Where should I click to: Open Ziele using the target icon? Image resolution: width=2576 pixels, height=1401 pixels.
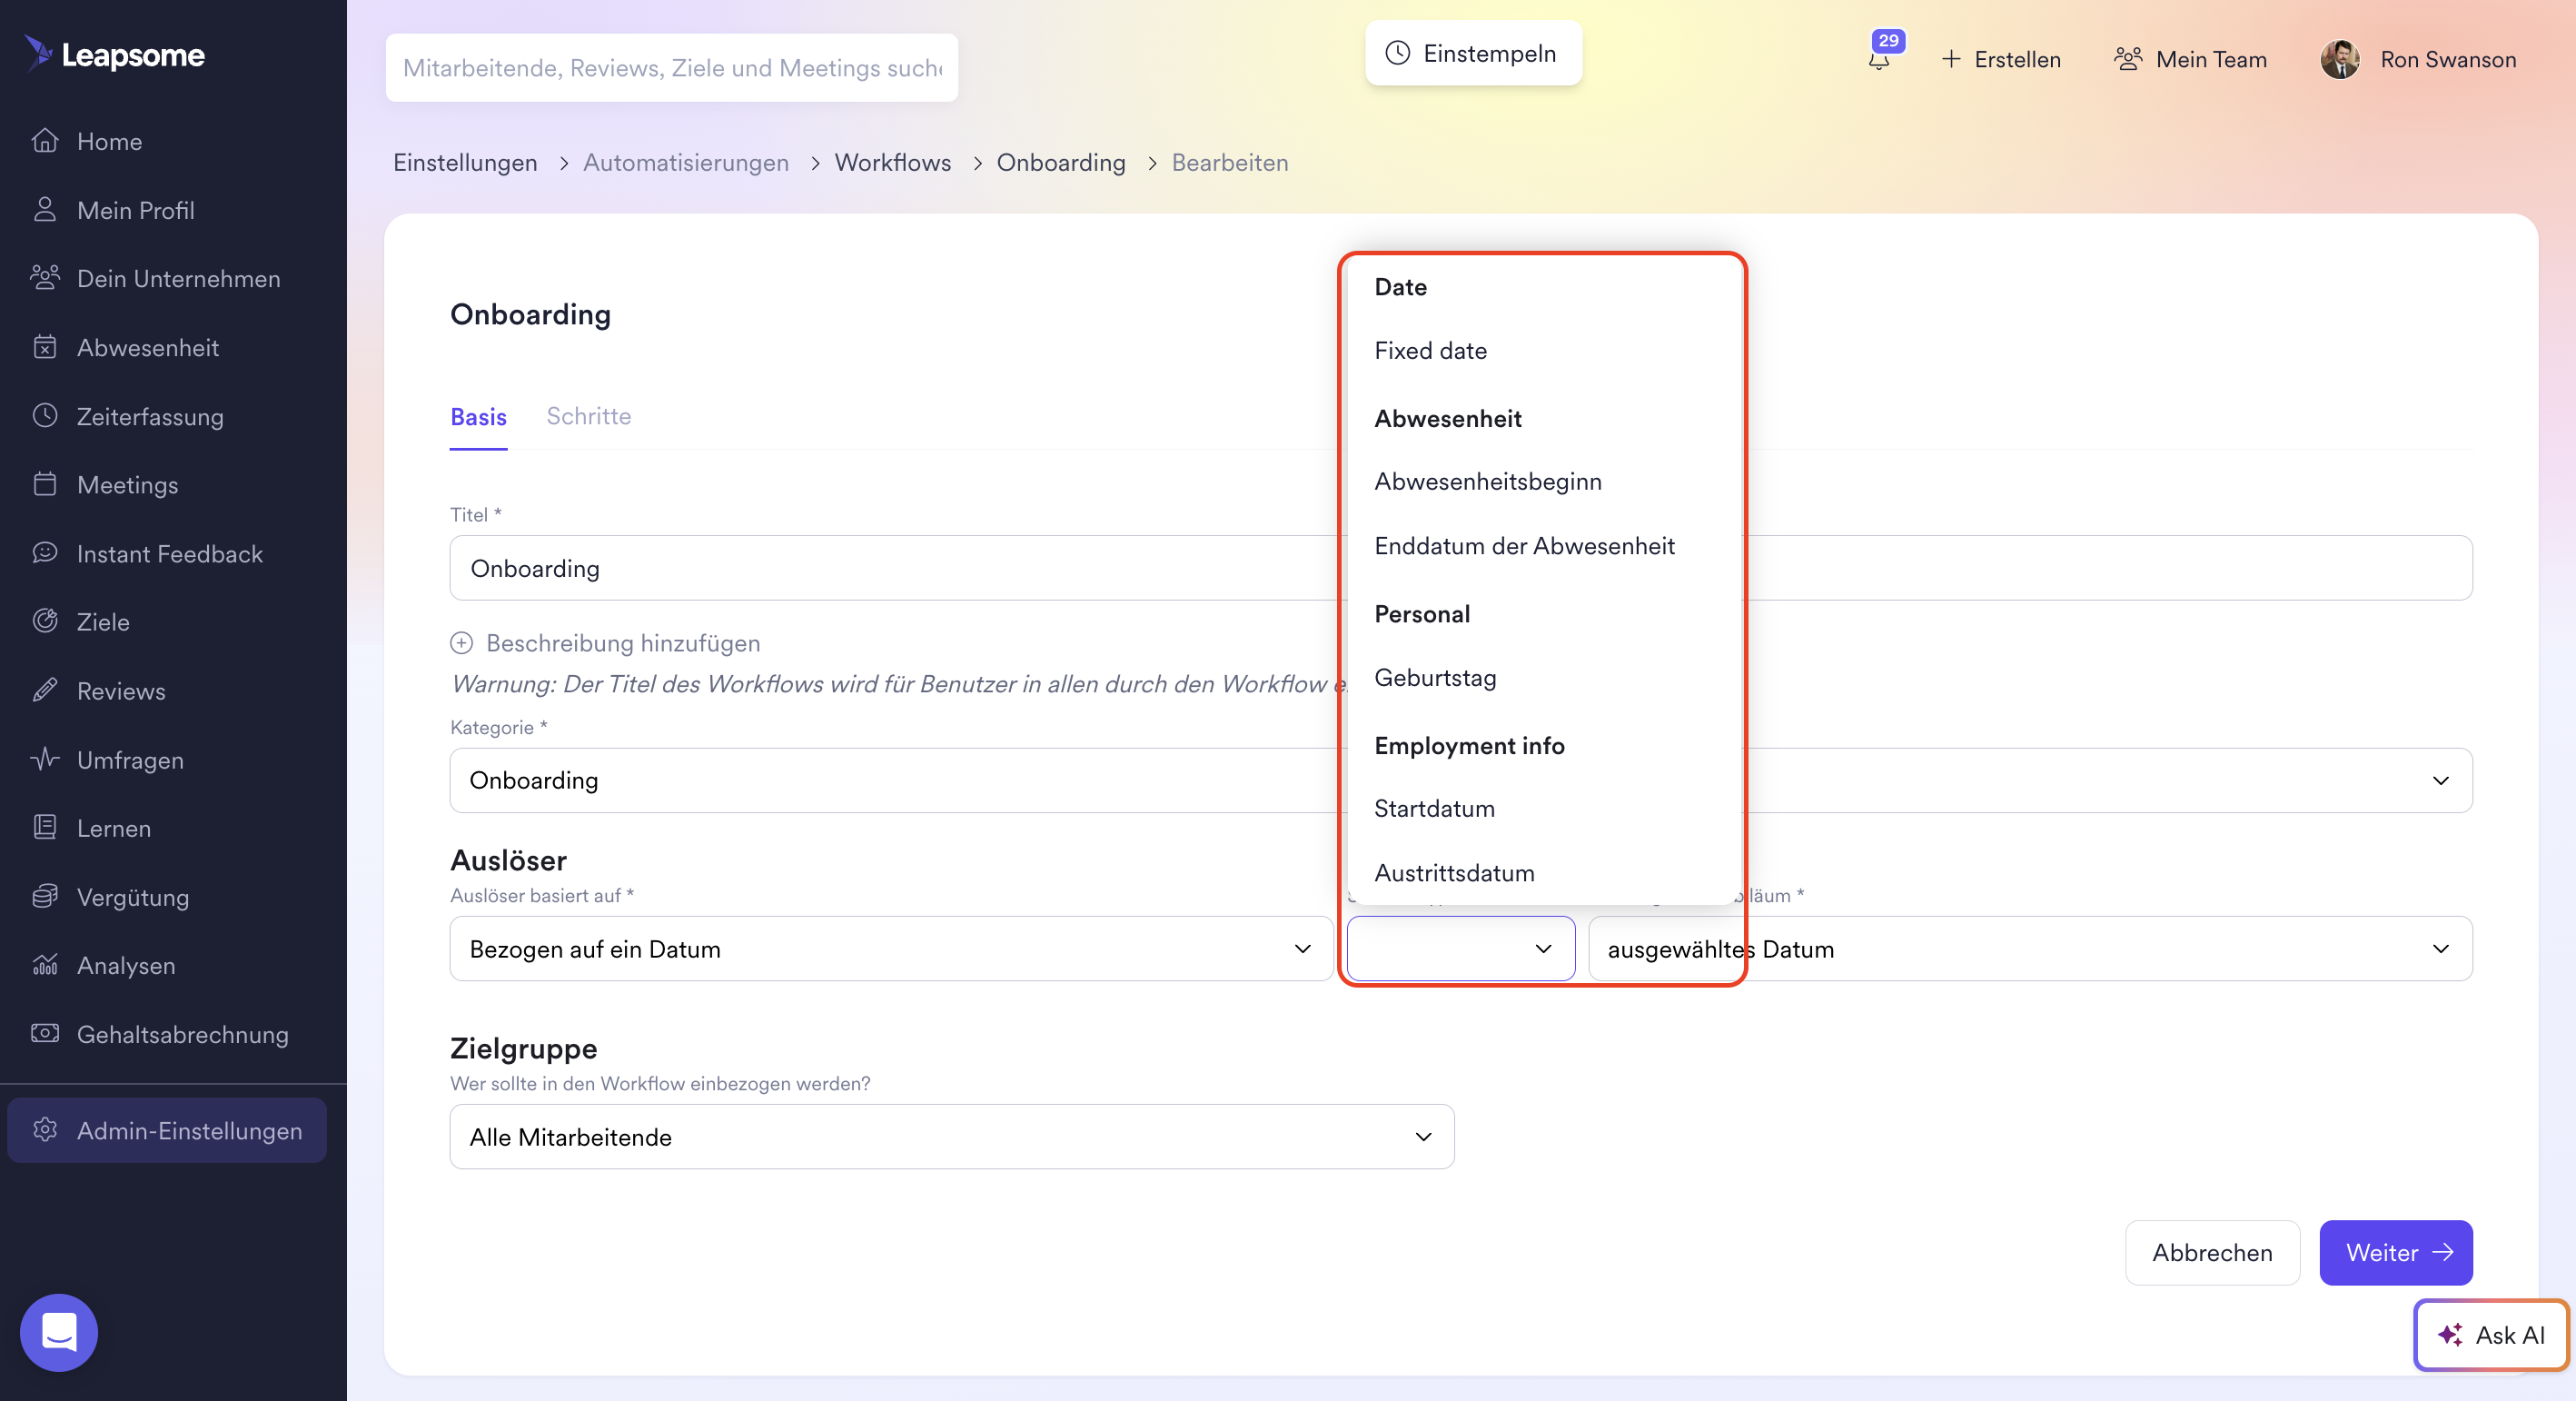[45, 621]
